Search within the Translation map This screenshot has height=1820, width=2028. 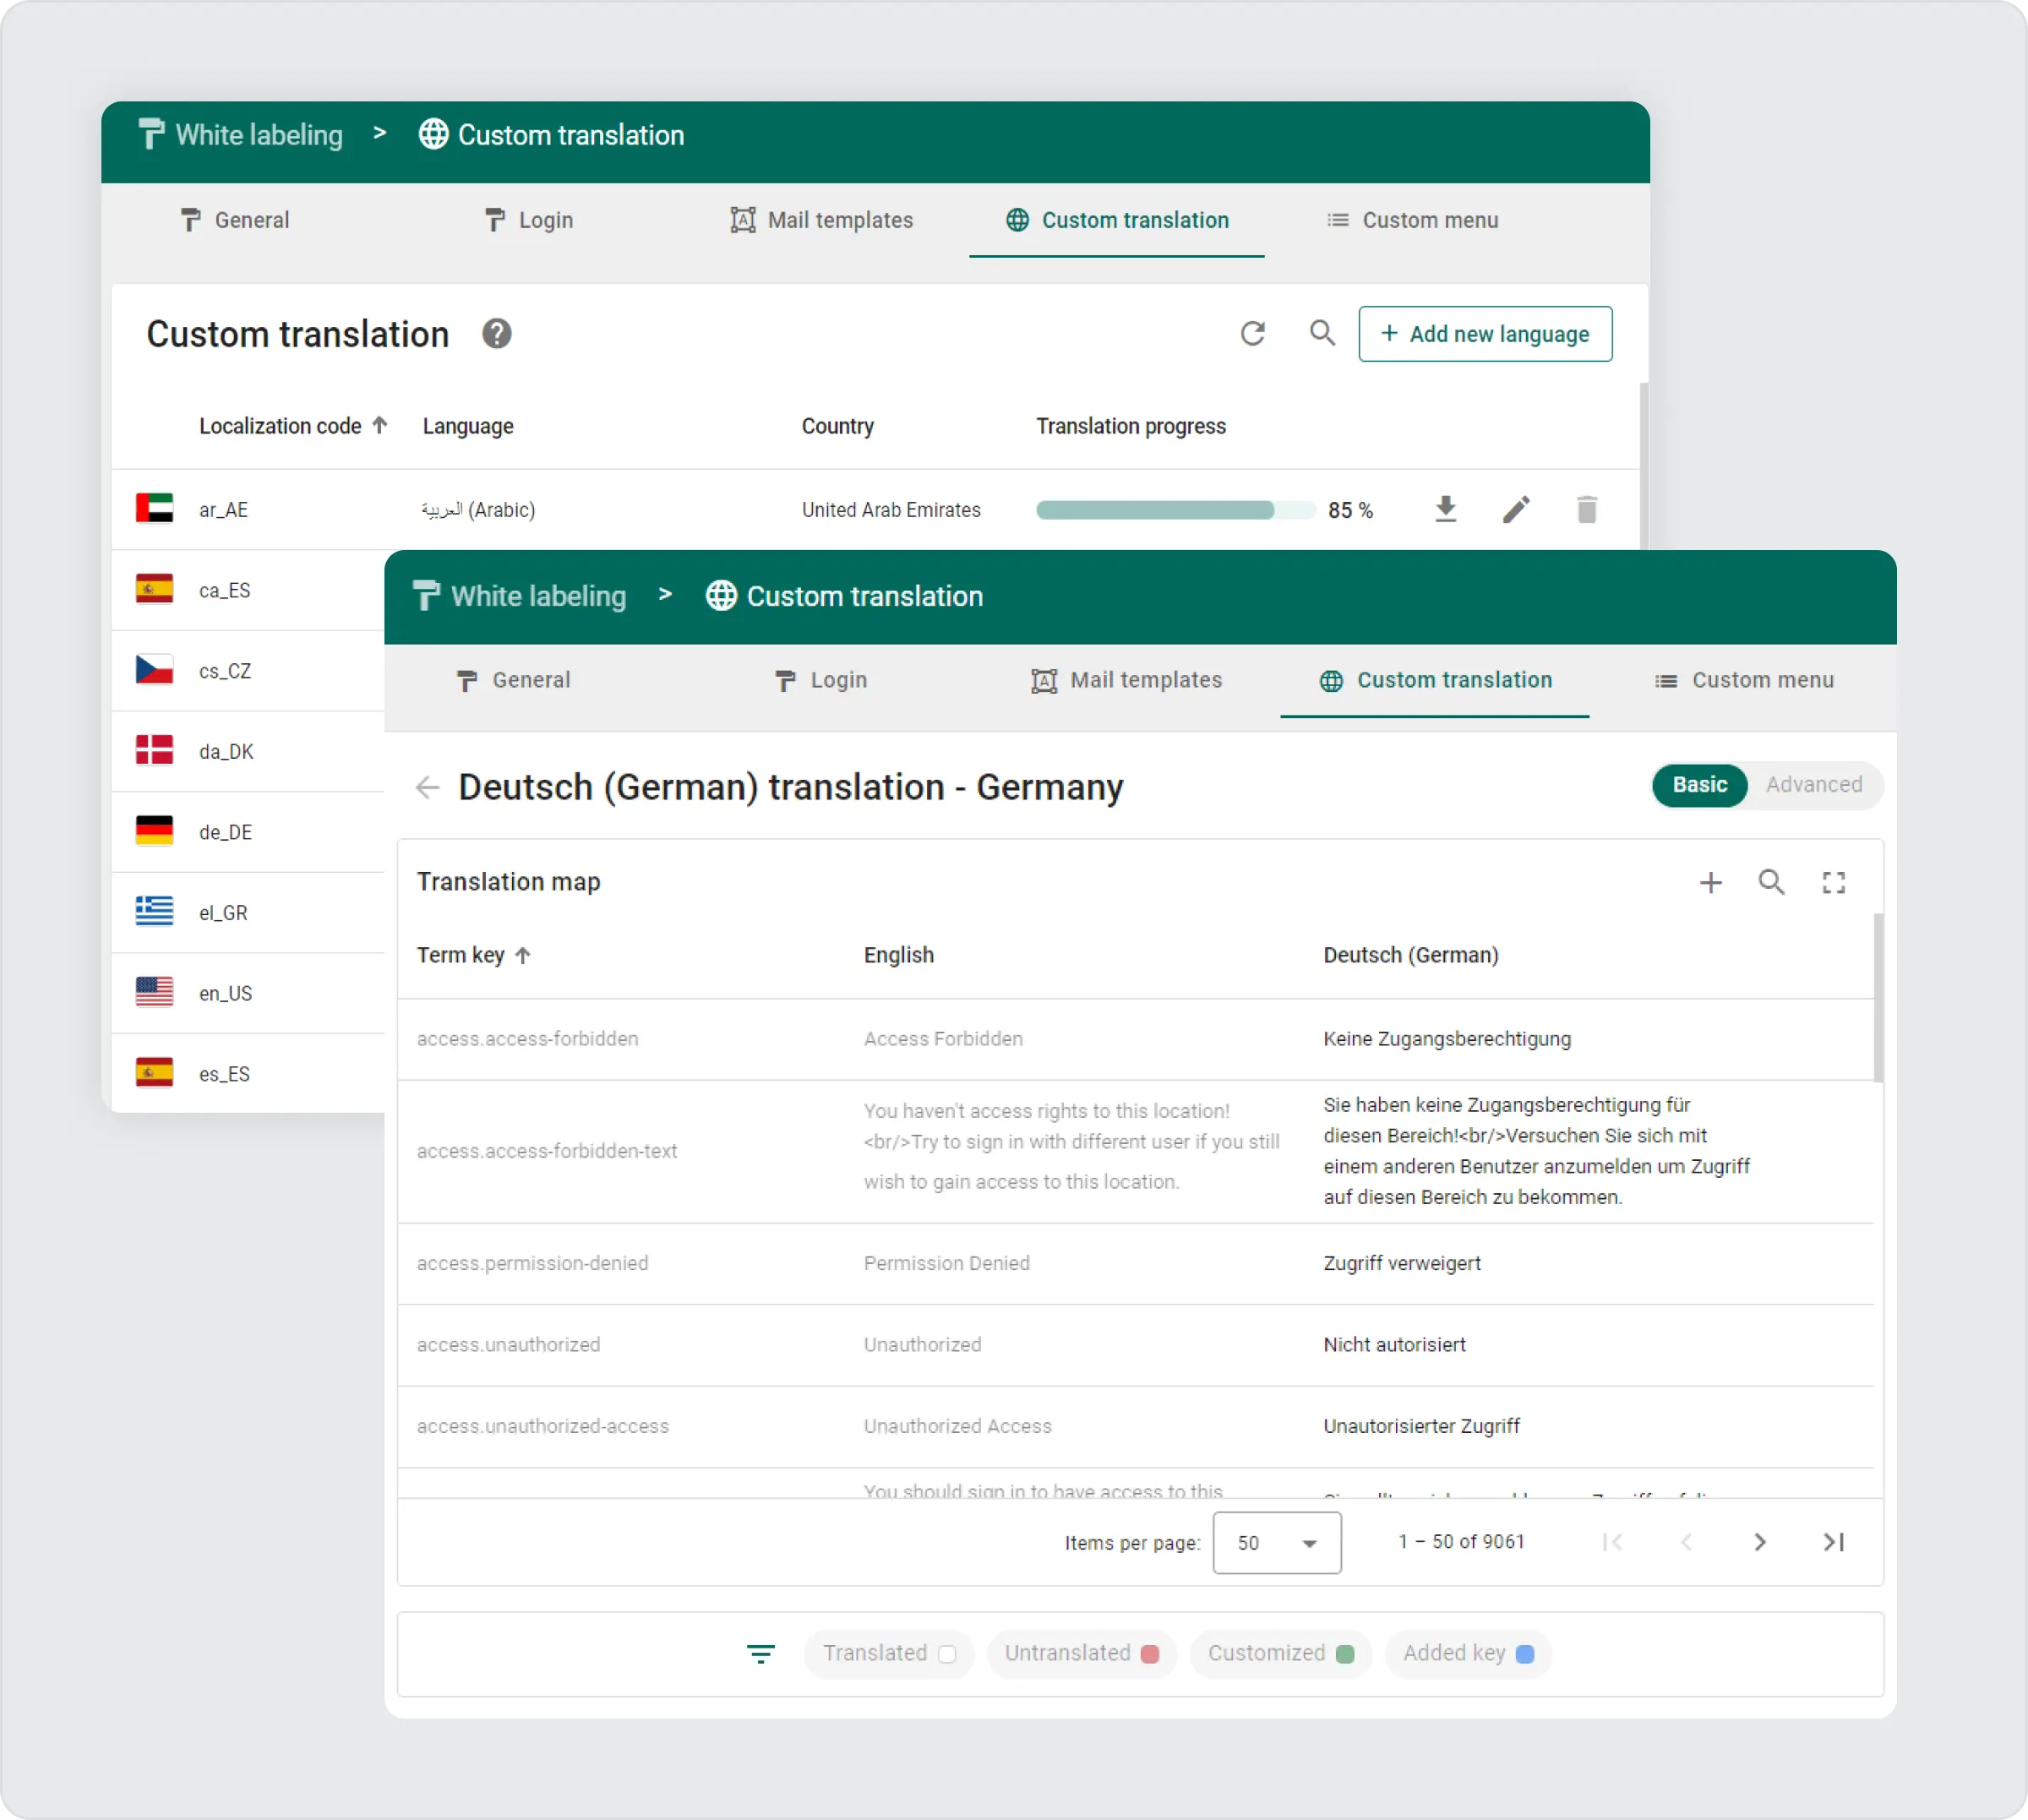click(1771, 882)
